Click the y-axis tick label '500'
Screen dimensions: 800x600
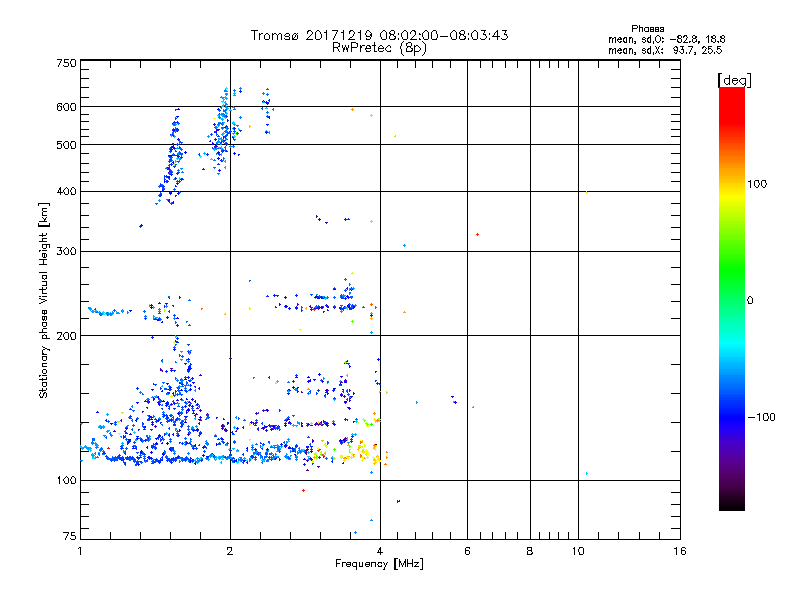(66, 145)
